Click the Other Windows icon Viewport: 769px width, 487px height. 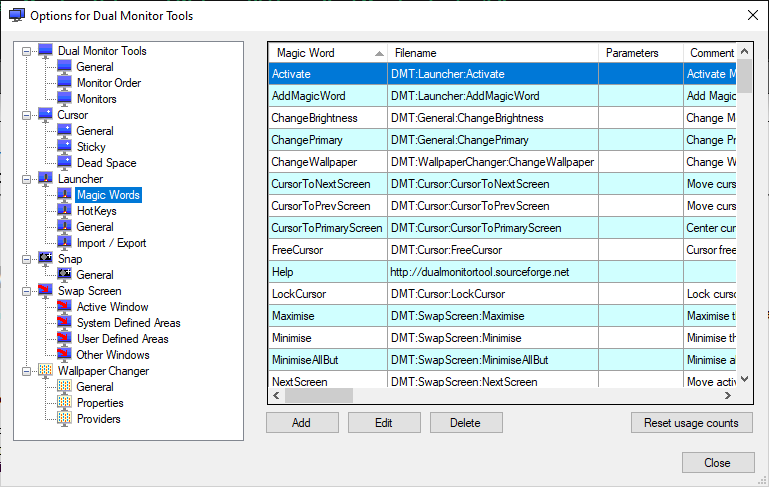pos(64,355)
